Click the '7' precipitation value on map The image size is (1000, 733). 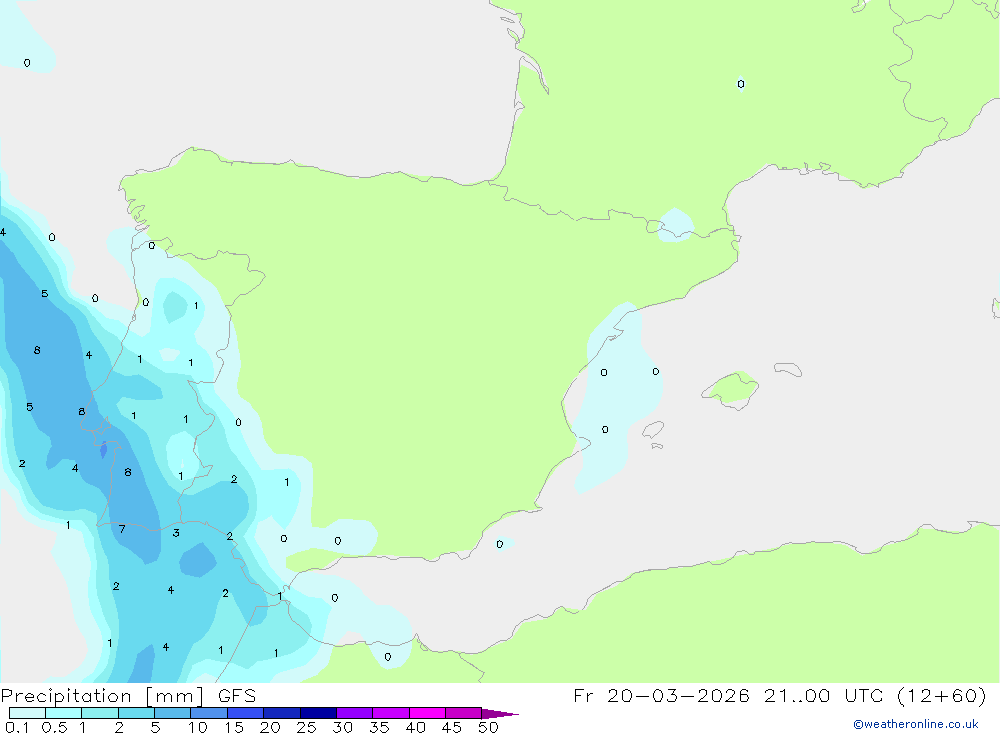122,529
